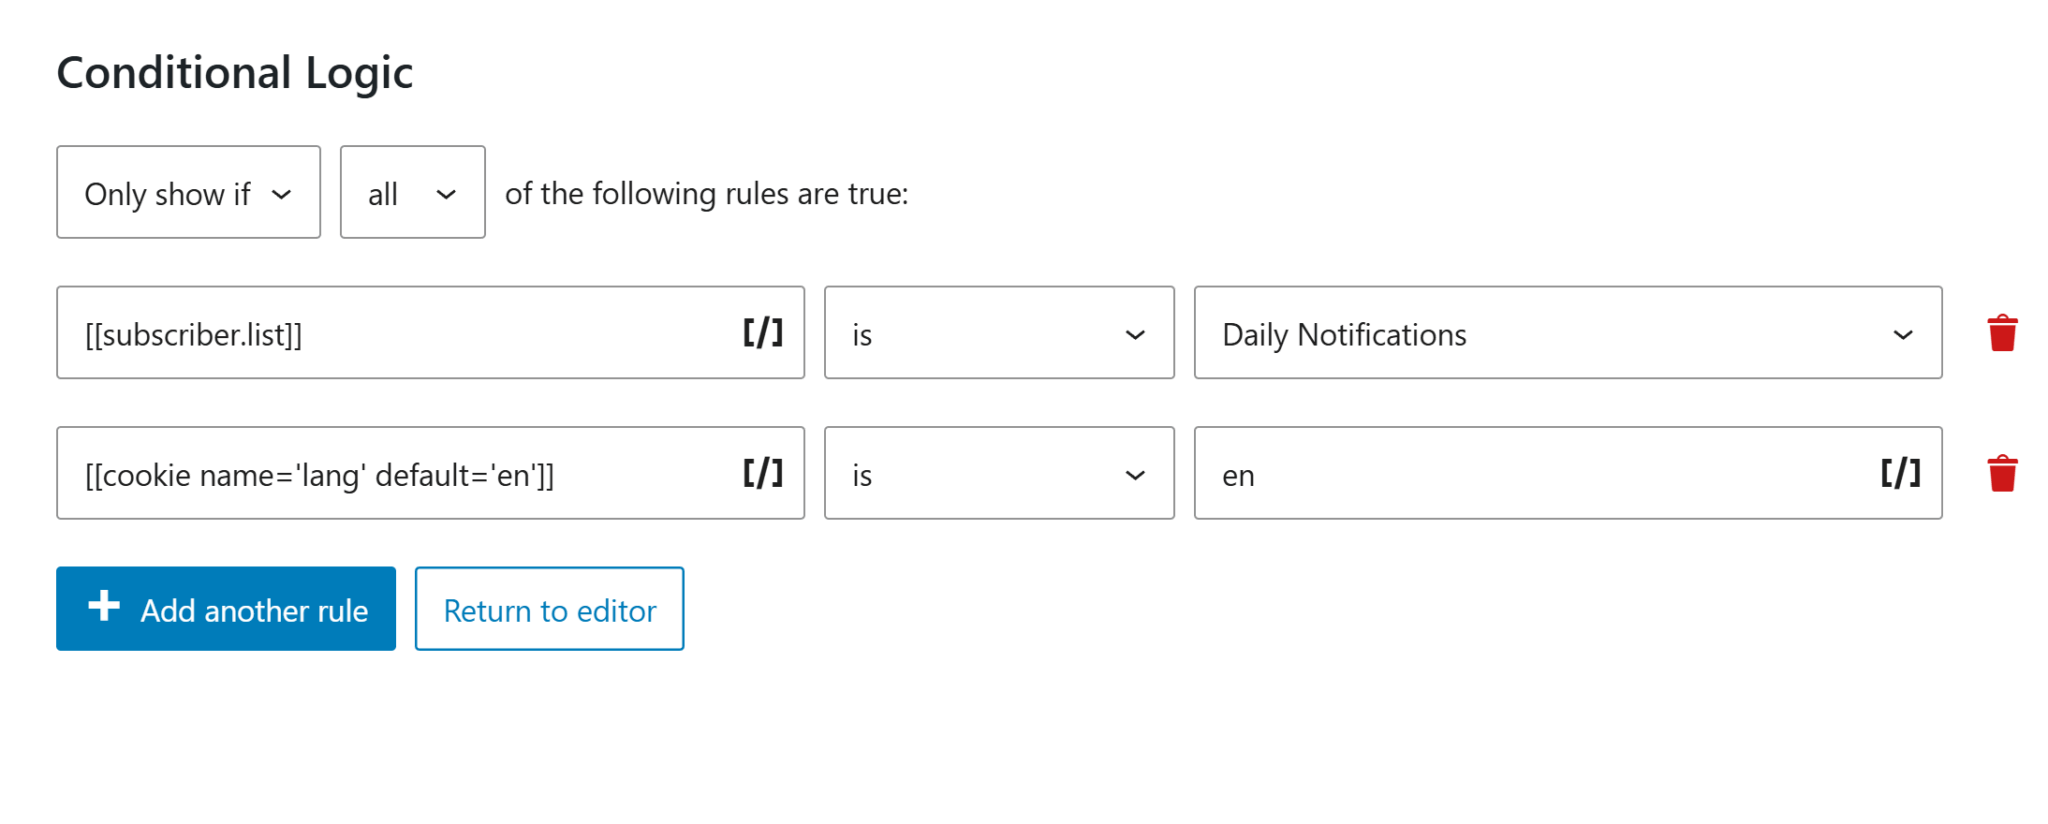Click the chevron beside 'Daily Notifications'
Screen dimensions: 2048x824
1903,334
